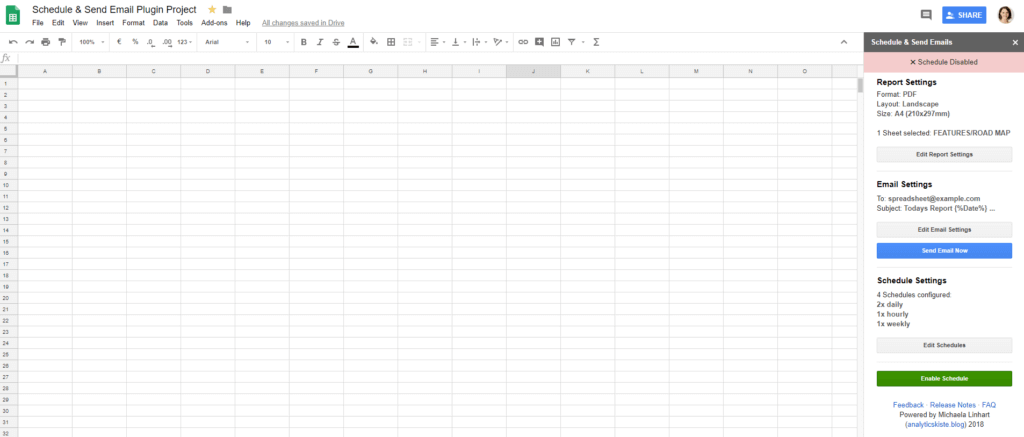Click the document title text
This screenshot has width=1024, height=437.
(114, 9)
